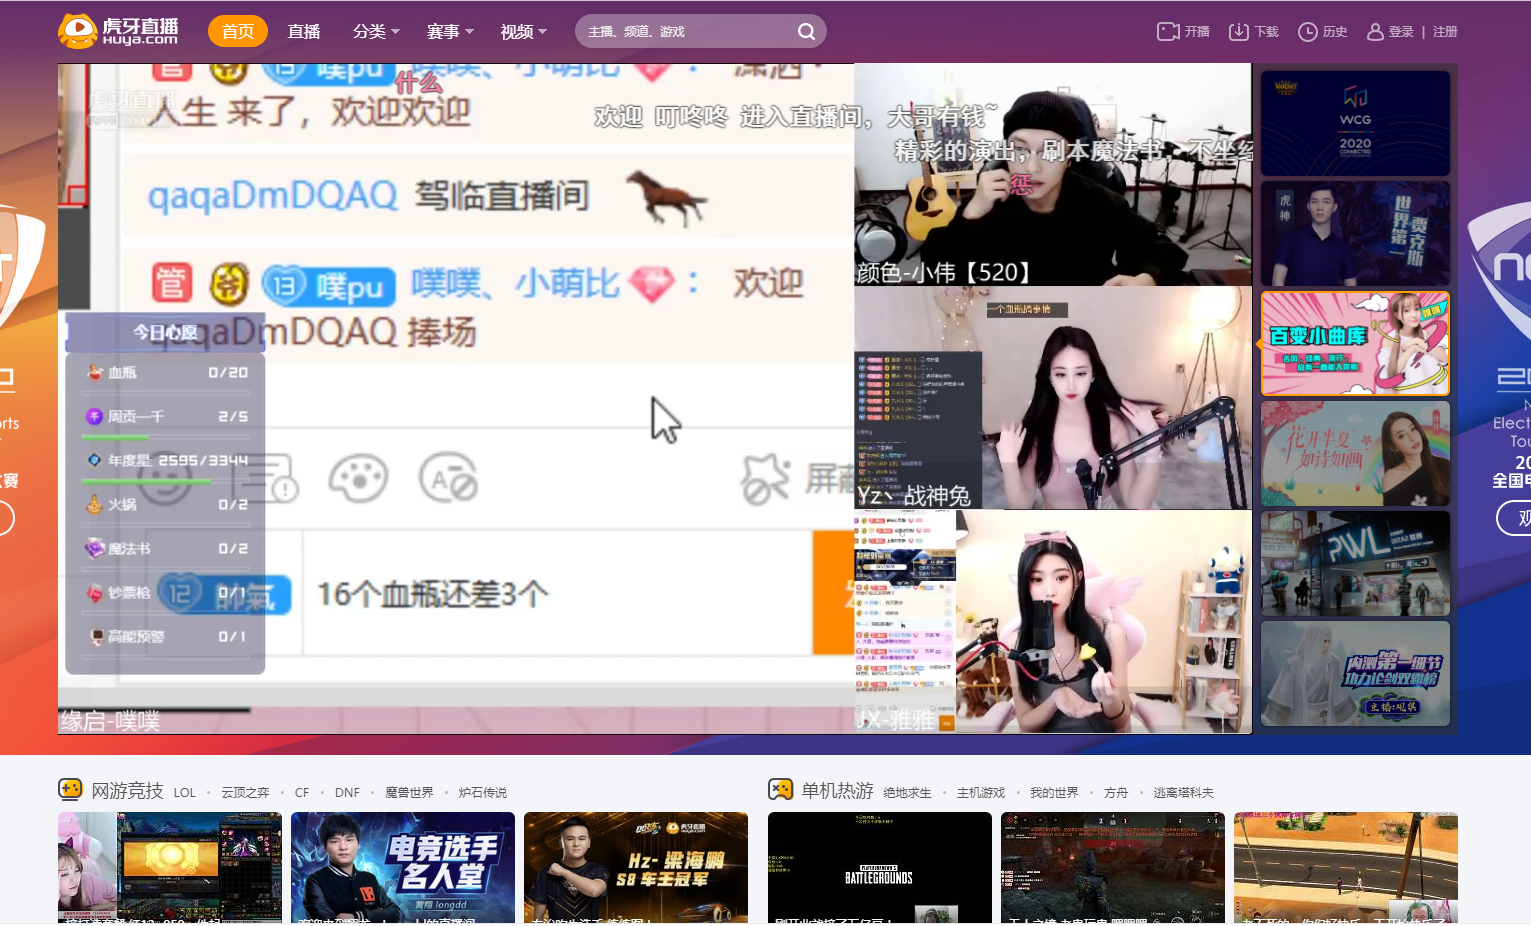The width and height of the screenshot is (1531, 926).
Task: Click the 绝地求生 category link
Action: pos(907,793)
